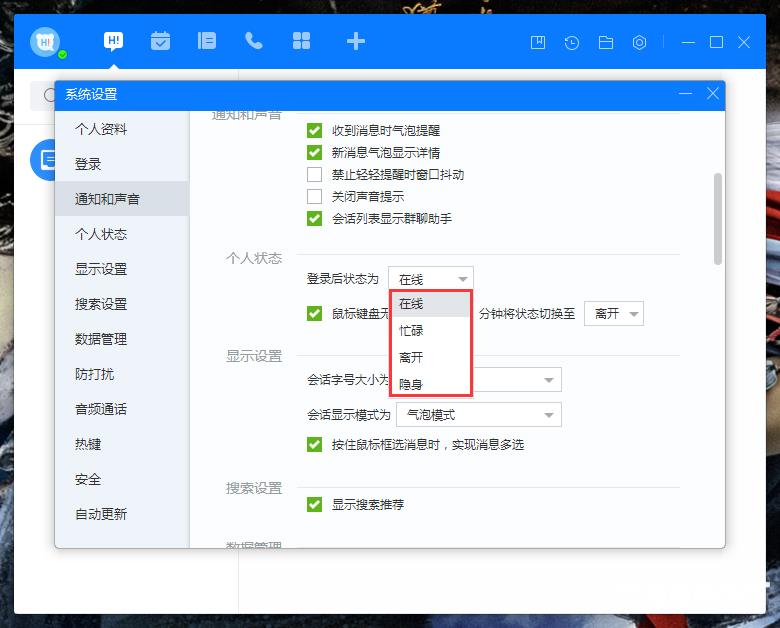780x628 pixels.
Task: Open the 气泡模式 display mode dropdown
Action: [479, 415]
